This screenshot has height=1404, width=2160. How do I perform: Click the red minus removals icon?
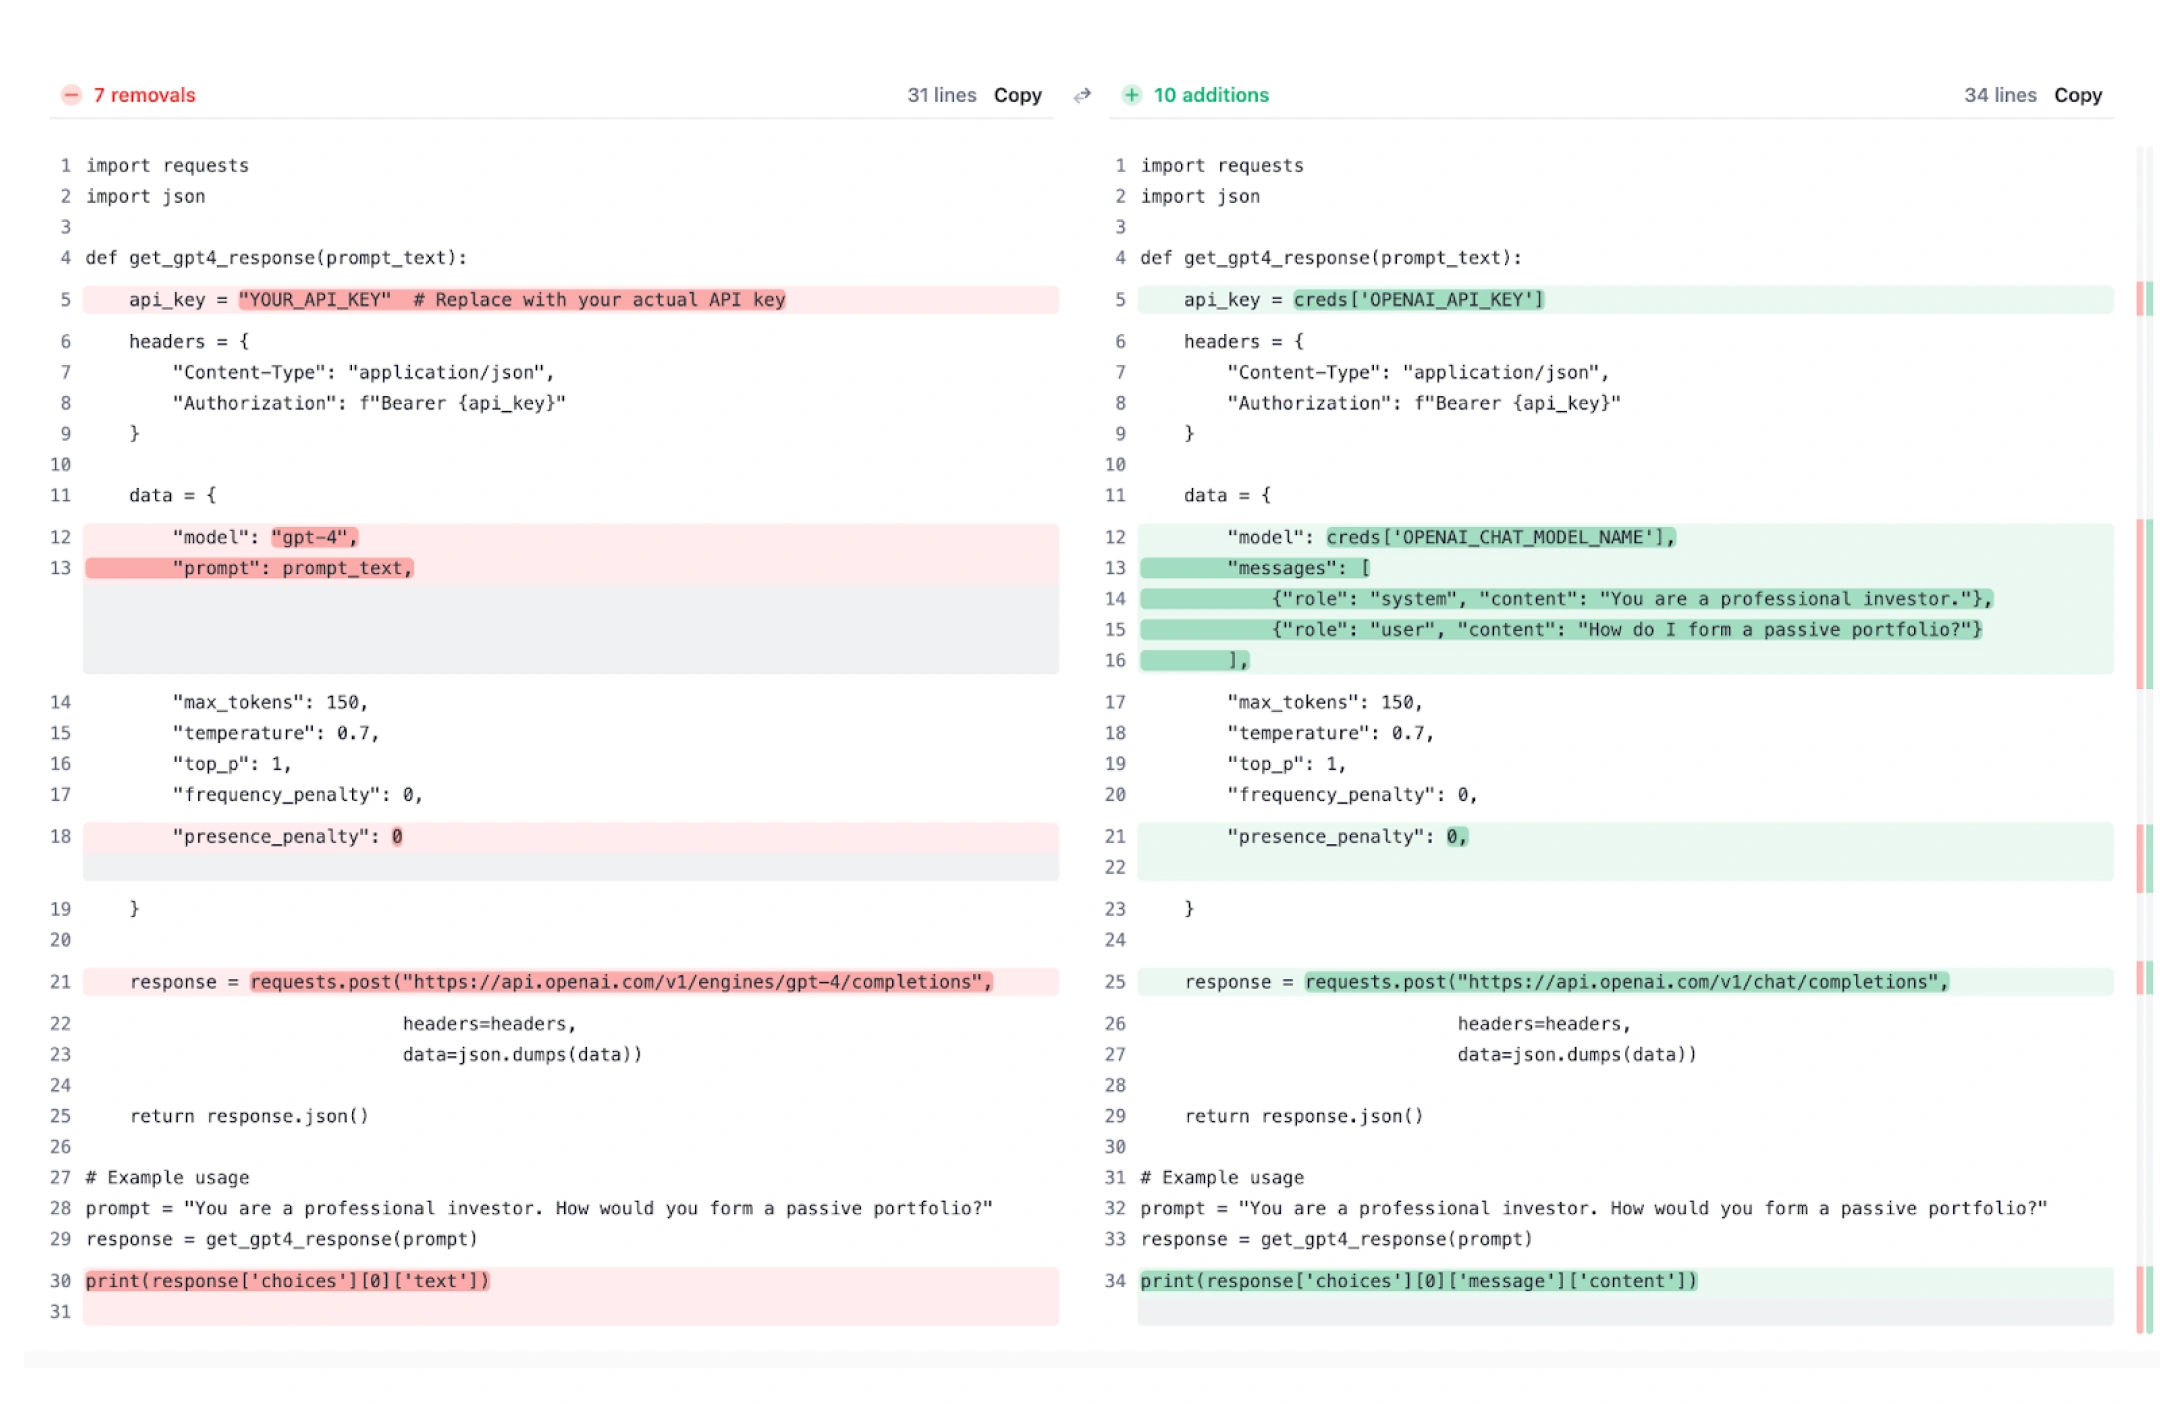(x=71, y=95)
